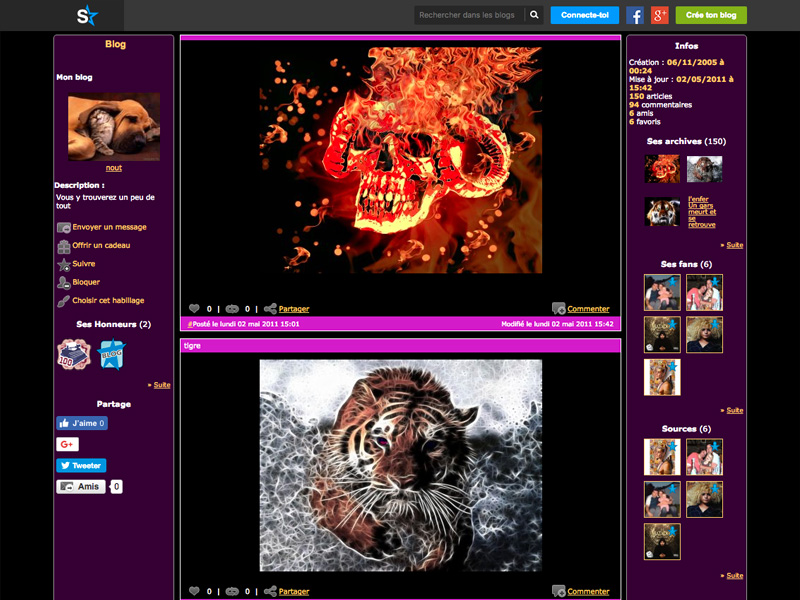Like the skull post with heart icon

[x=194, y=309]
